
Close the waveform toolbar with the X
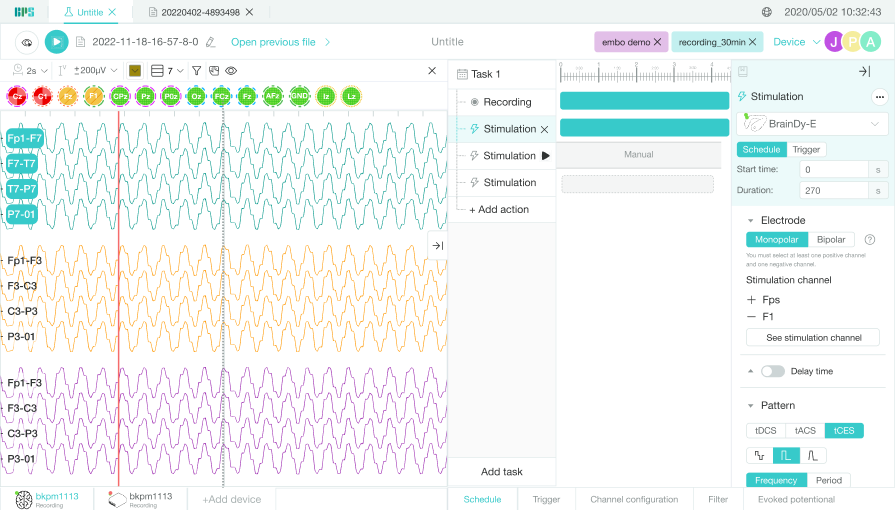tap(432, 71)
